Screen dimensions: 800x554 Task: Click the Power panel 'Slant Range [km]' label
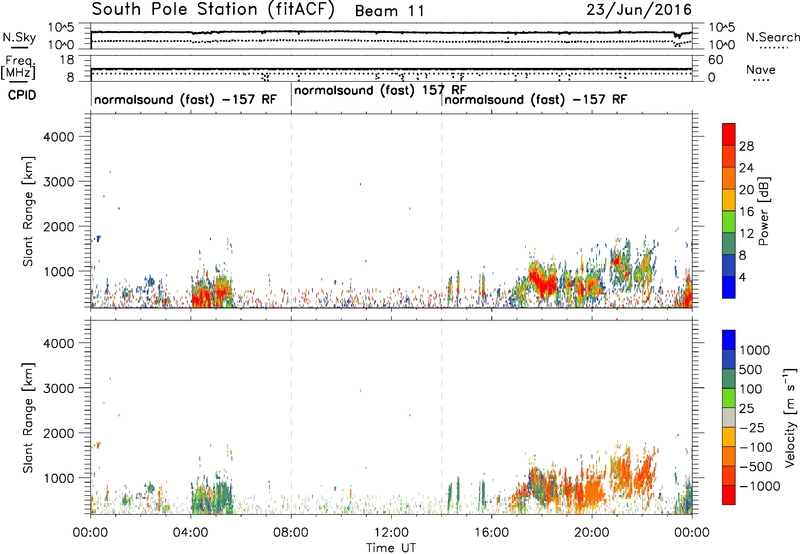28,211
